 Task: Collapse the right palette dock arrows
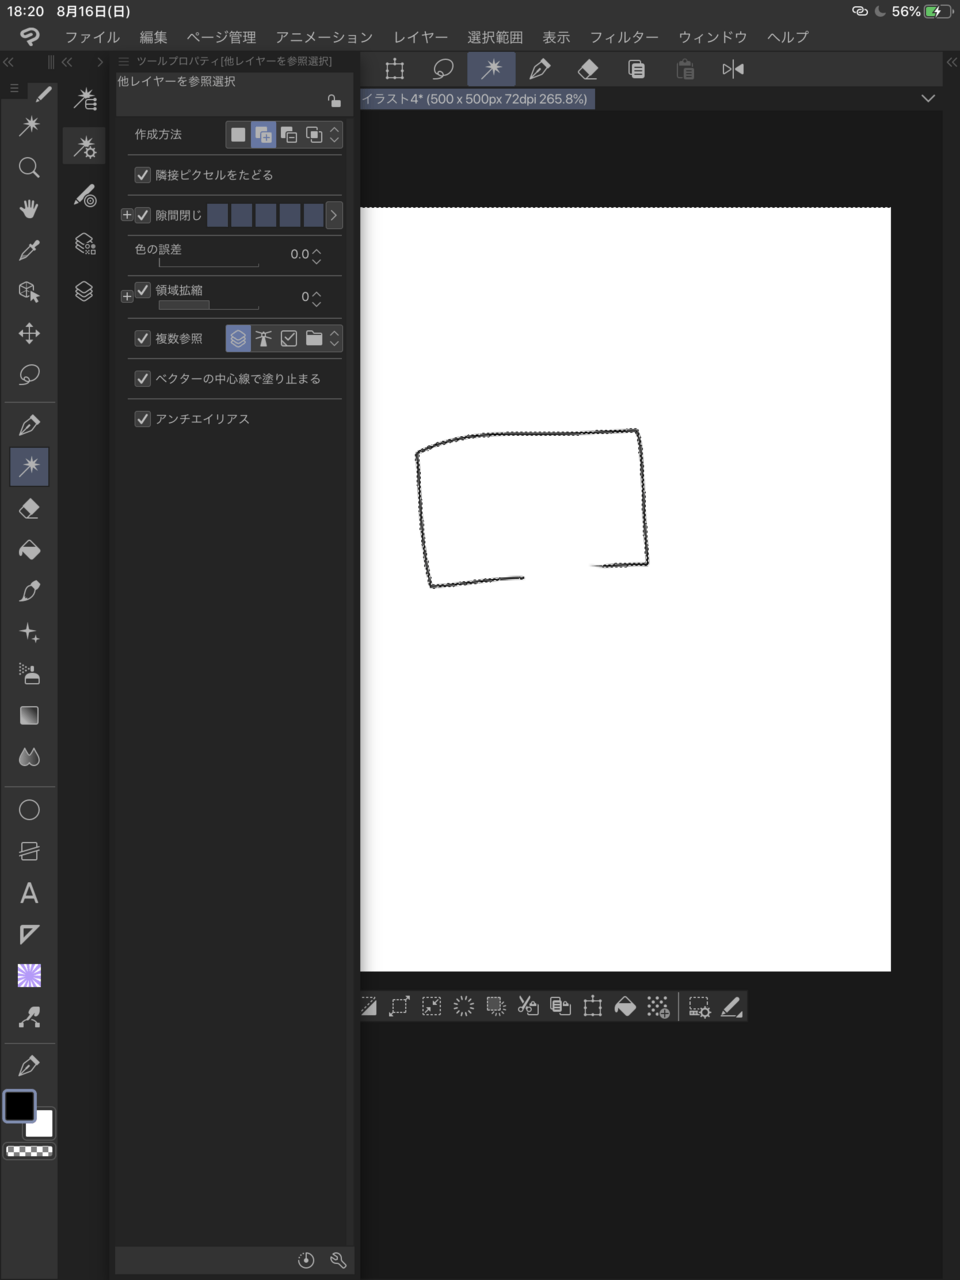(x=951, y=62)
